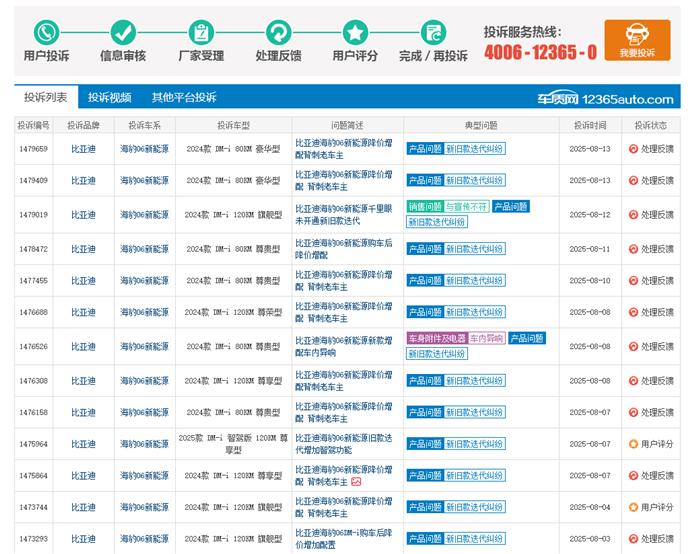
Task: Click the 车质网 12365auto.com logo
Action: pos(605,99)
